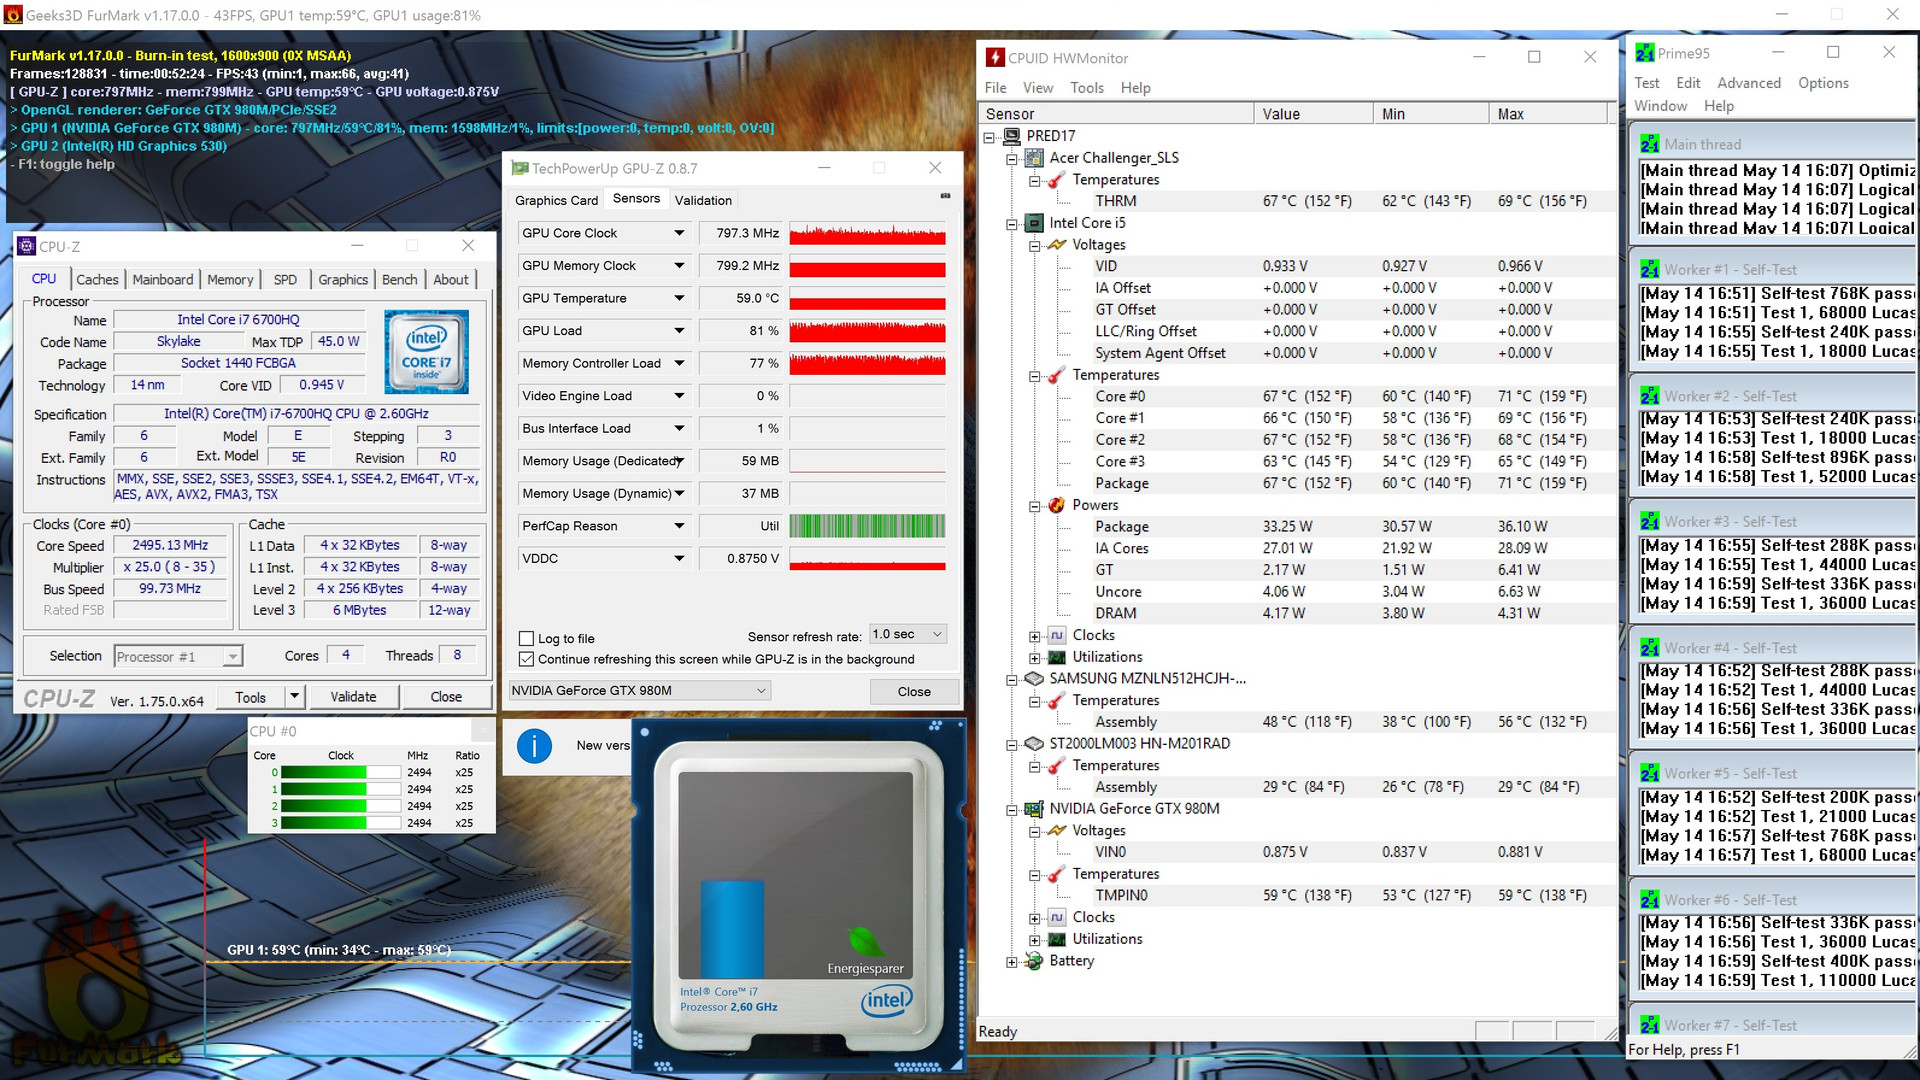1920x1080 pixels.
Task: Open Prime95 Options menu
Action: 1823,83
